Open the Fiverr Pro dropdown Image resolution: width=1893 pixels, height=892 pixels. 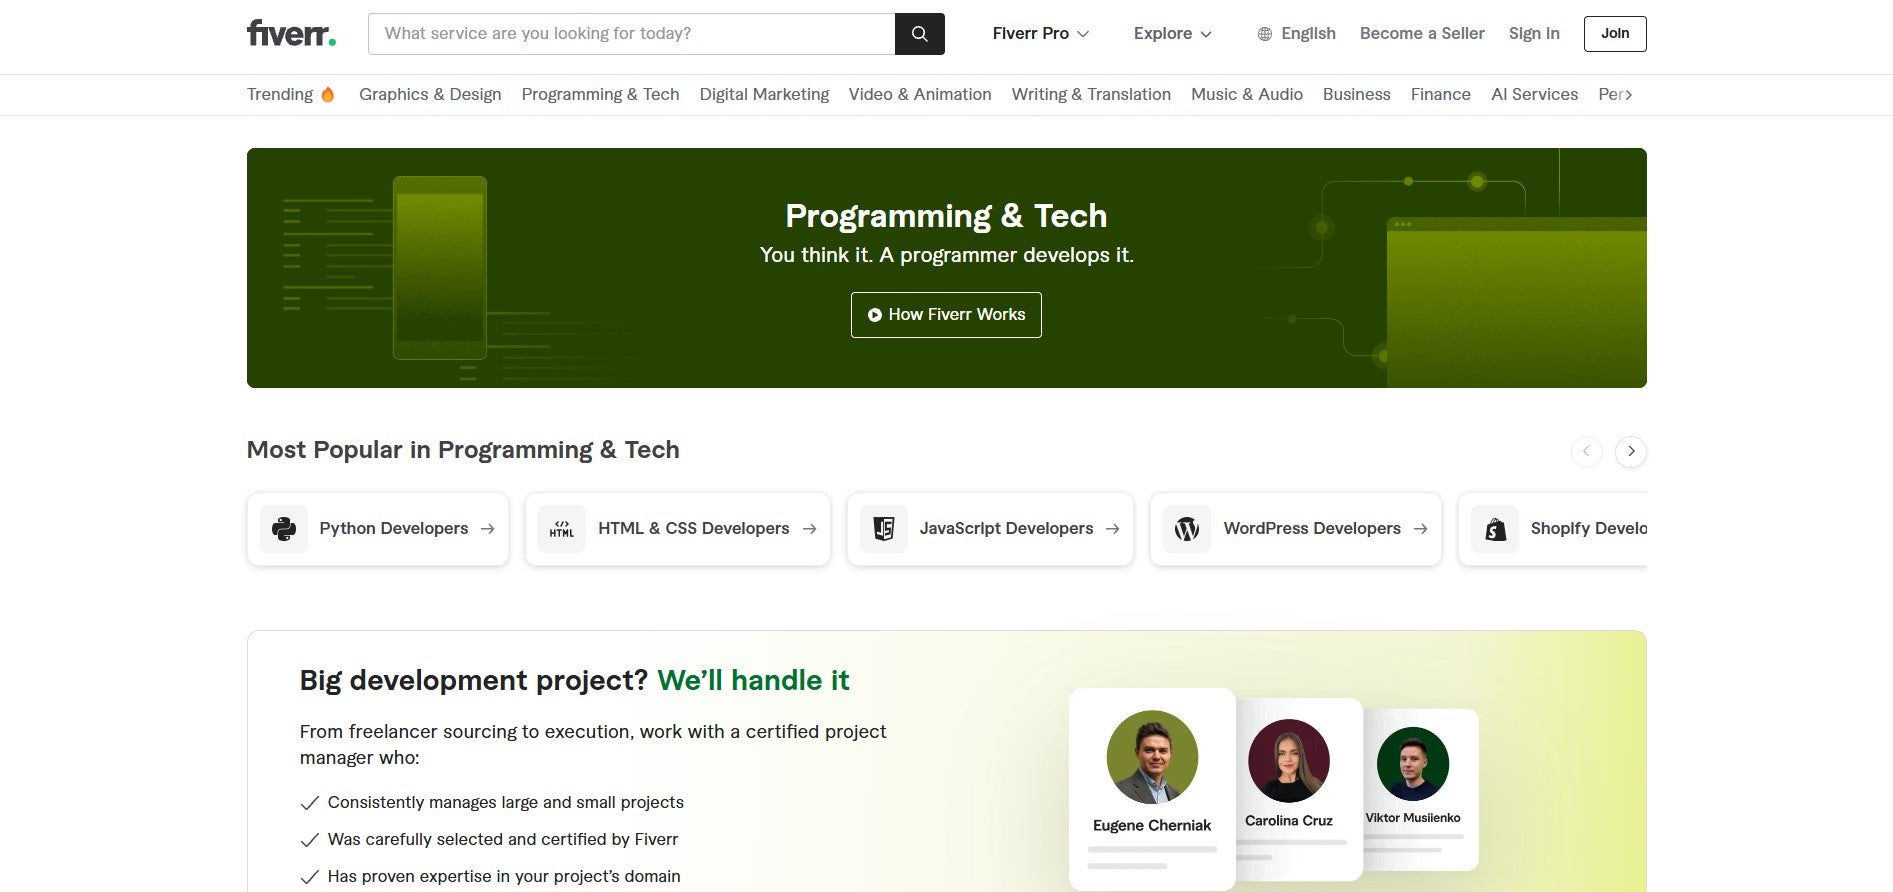pyautogui.click(x=1040, y=34)
